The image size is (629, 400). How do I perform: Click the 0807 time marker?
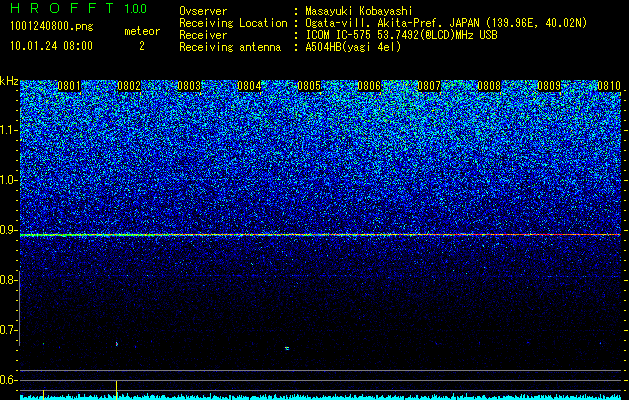pyautogui.click(x=429, y=86)
